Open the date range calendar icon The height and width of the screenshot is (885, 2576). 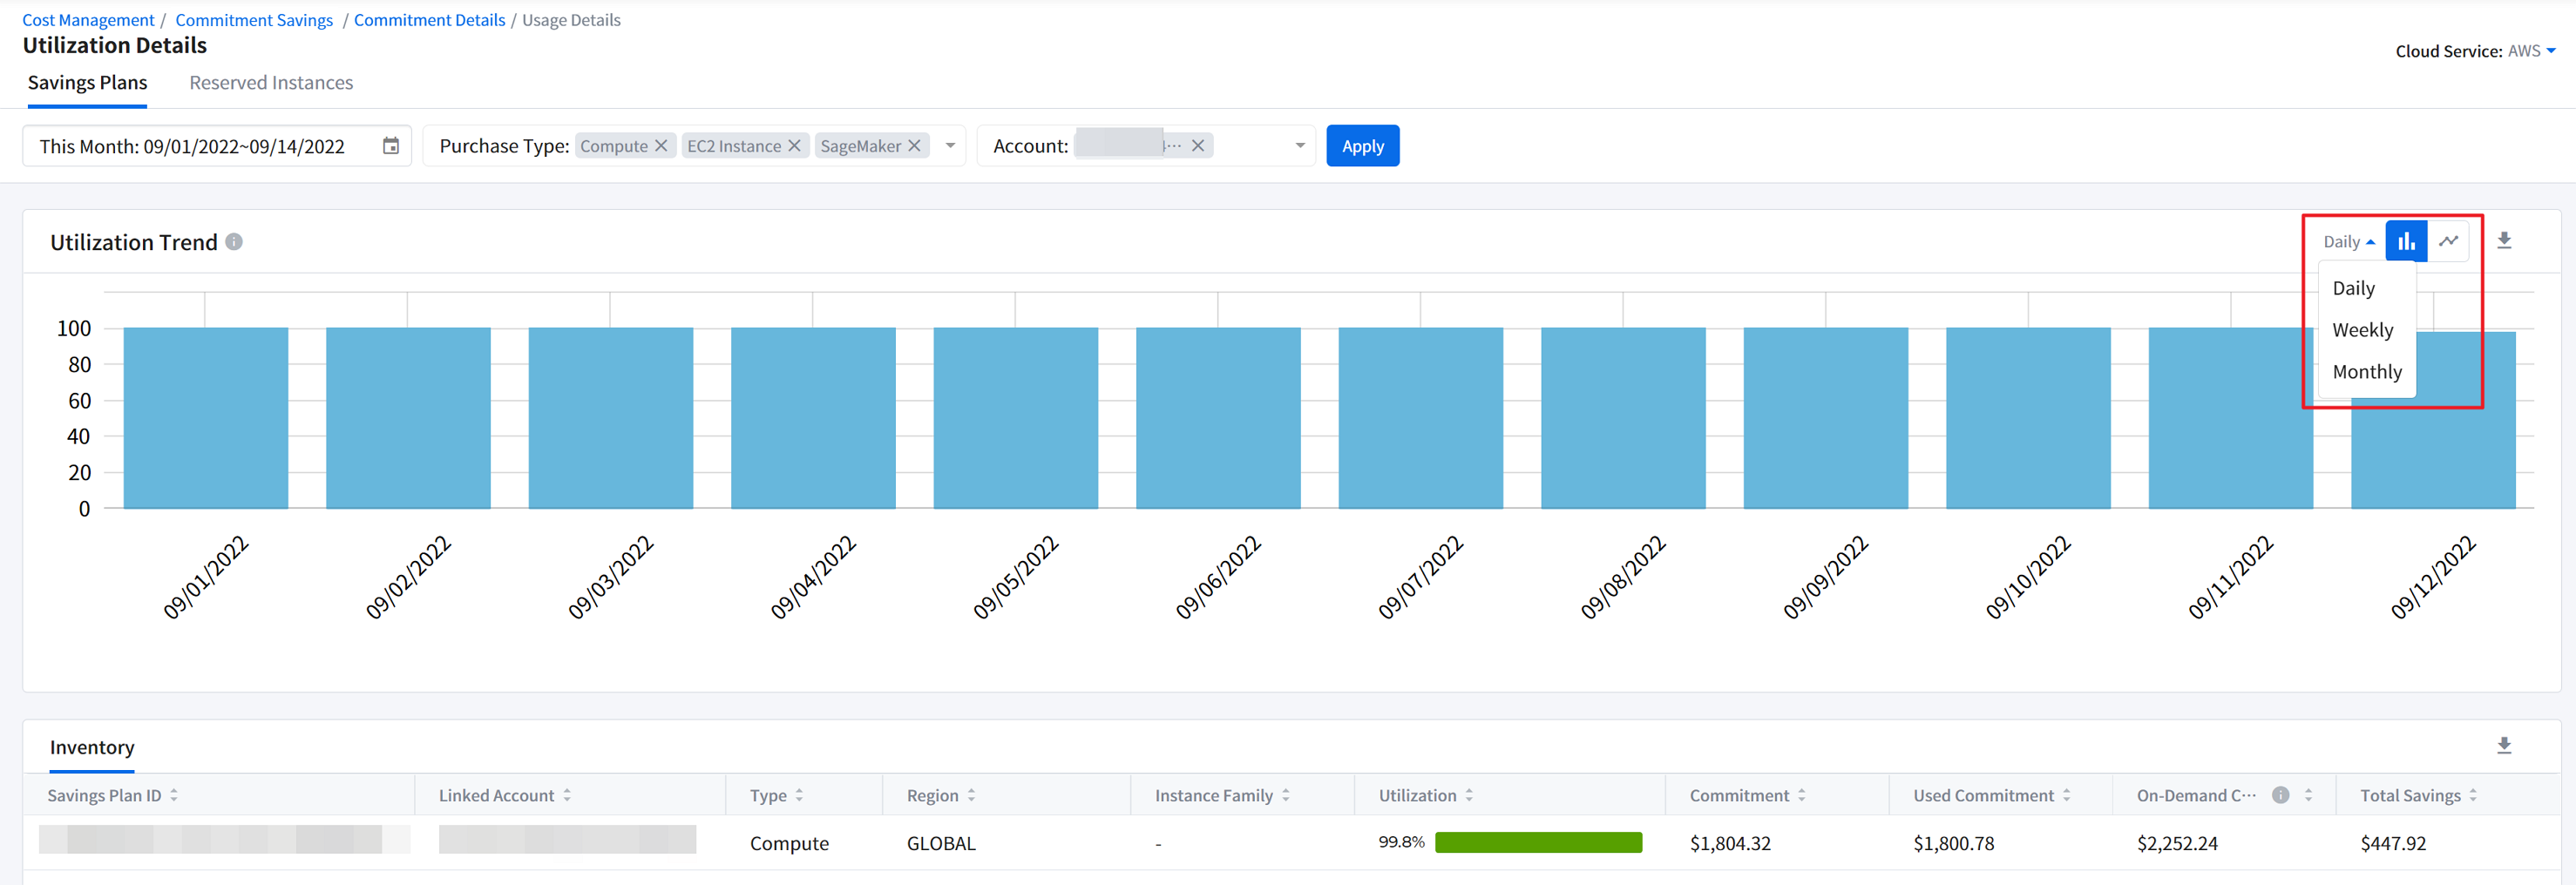pos(391,146)
